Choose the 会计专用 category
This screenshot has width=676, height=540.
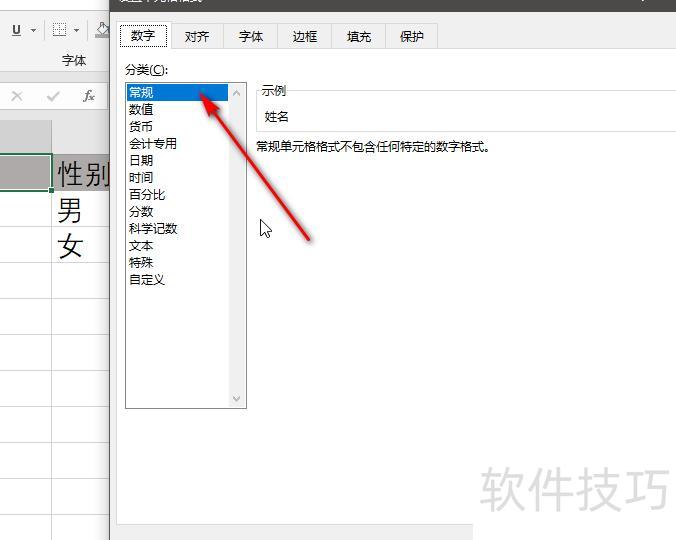(177, 144)
